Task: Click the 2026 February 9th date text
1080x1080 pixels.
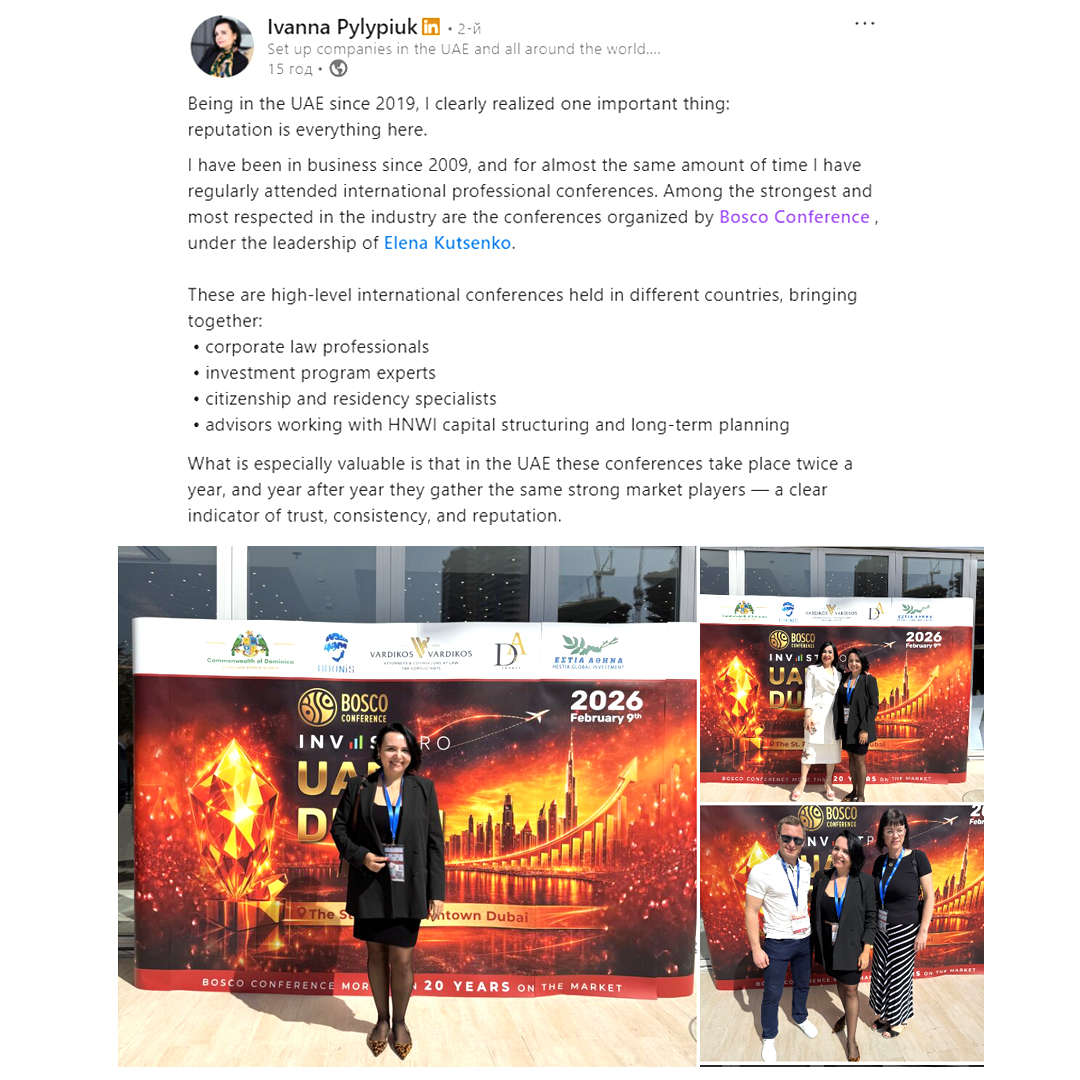Action: [x=606, y=706]
